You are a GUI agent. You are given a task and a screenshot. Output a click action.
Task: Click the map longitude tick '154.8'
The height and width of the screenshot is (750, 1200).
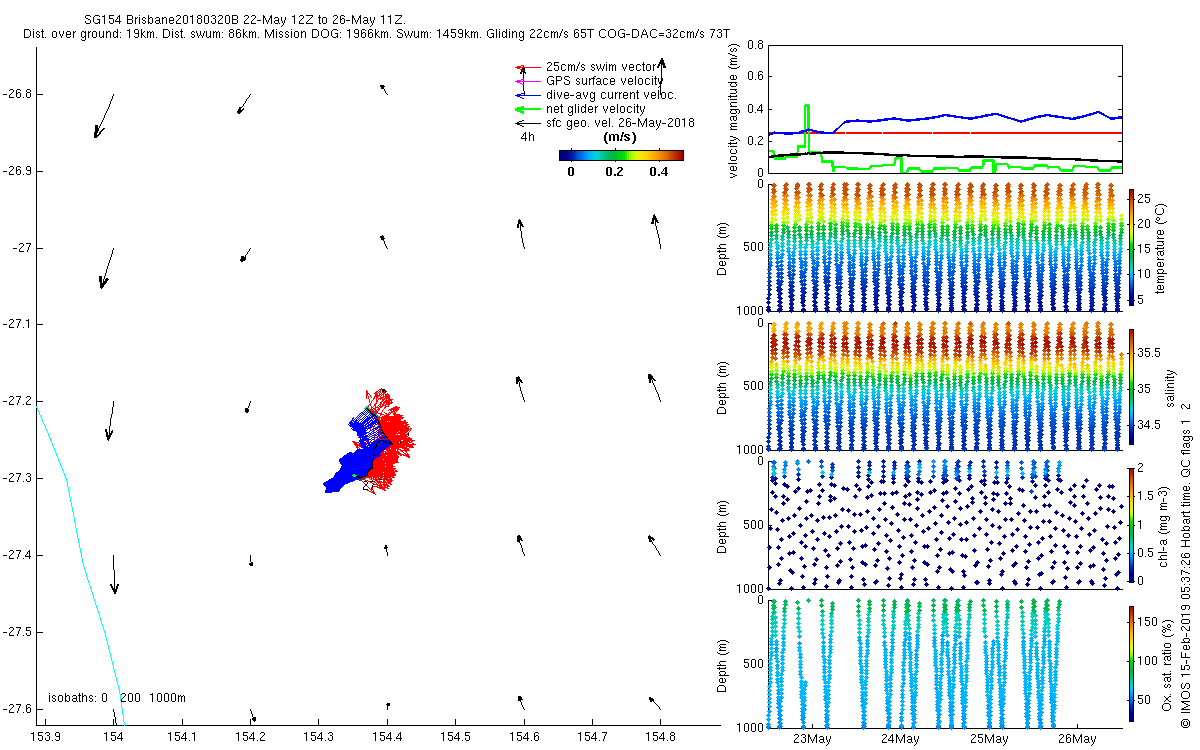point(661,736)
